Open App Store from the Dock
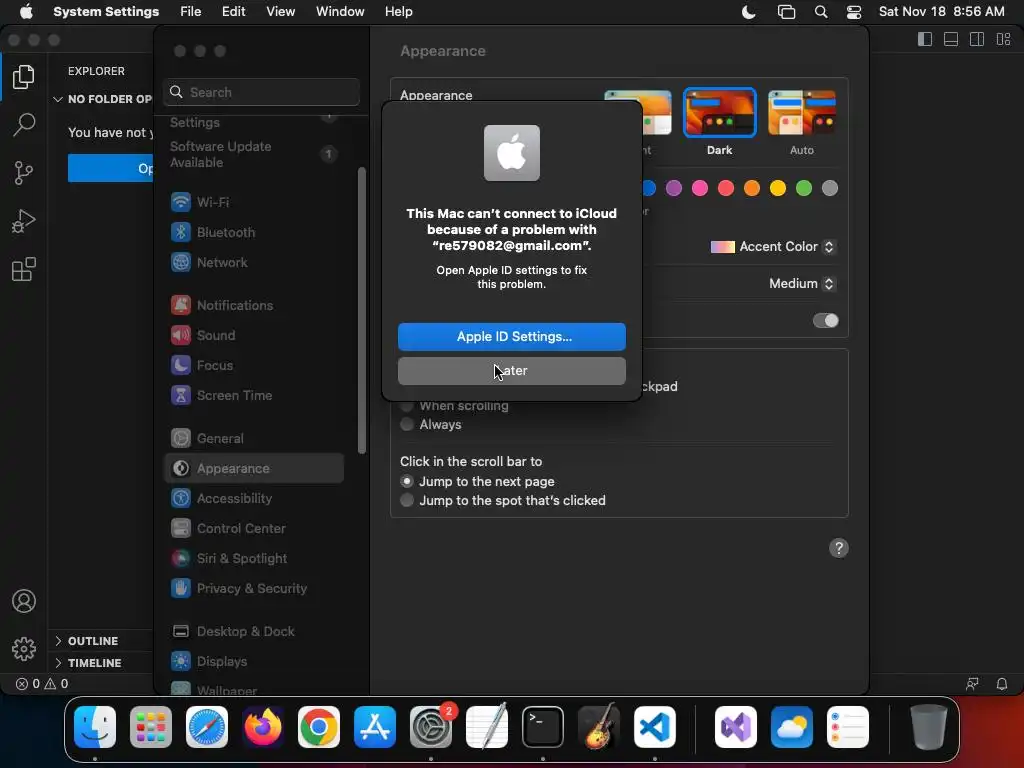Screen dimensions: 1024x768 tap(375, 727)
